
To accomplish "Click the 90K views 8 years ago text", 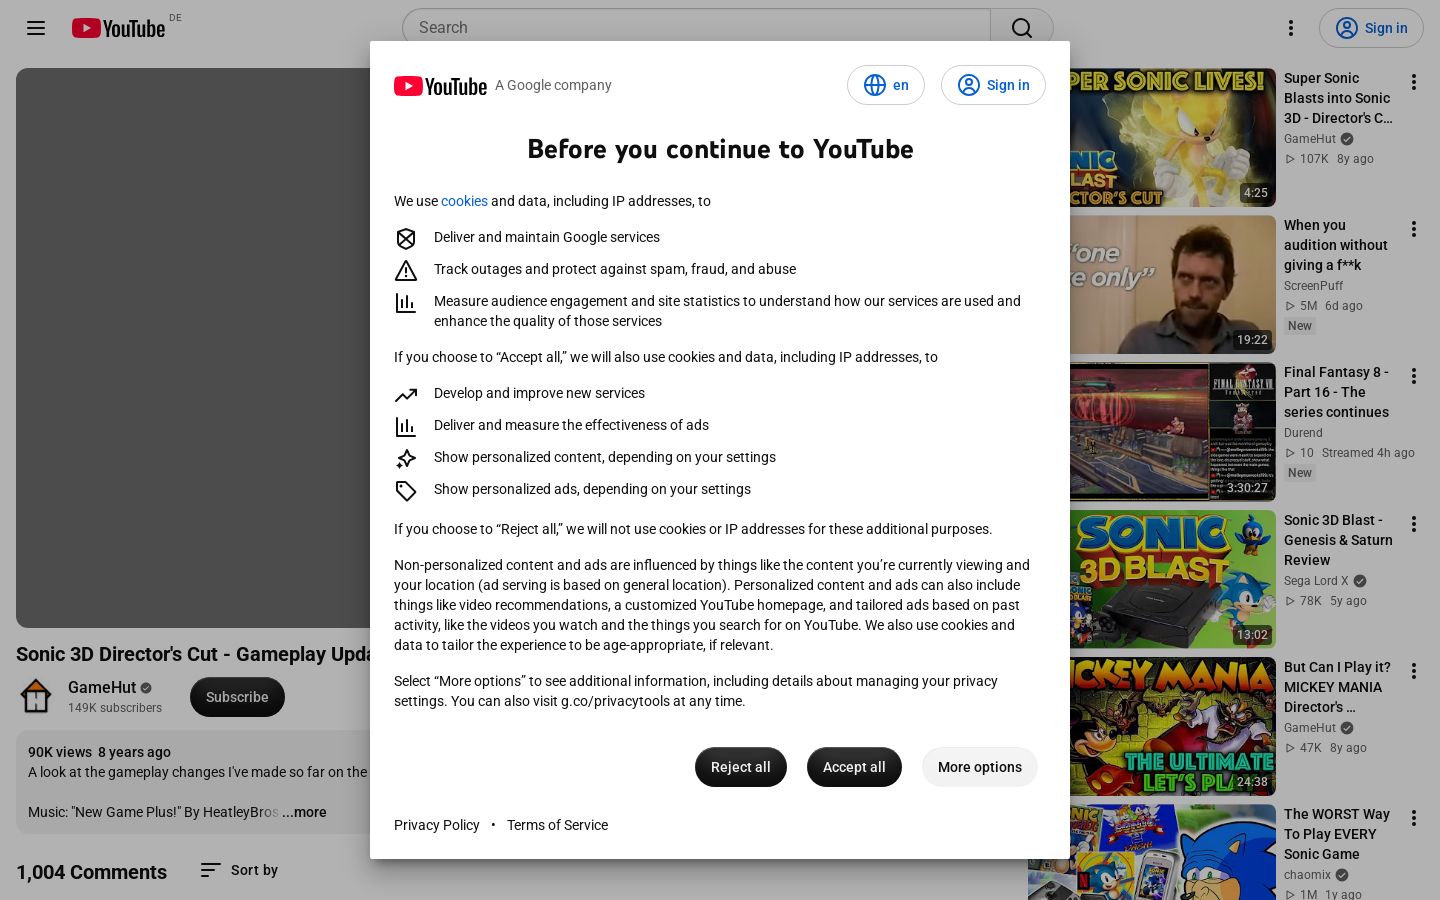I will pos(99,752).
